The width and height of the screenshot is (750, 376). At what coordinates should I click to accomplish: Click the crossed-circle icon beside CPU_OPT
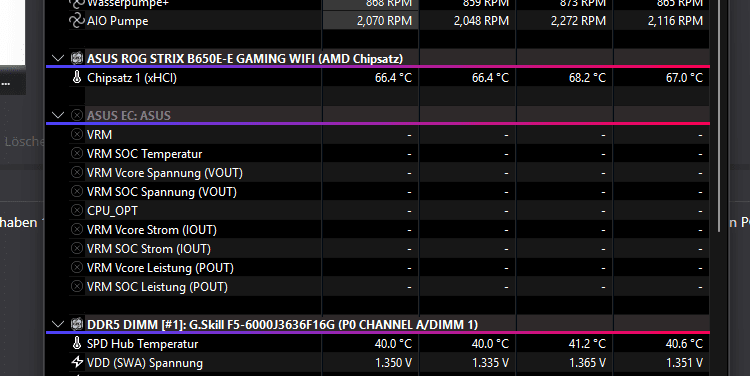click(77, 210)
